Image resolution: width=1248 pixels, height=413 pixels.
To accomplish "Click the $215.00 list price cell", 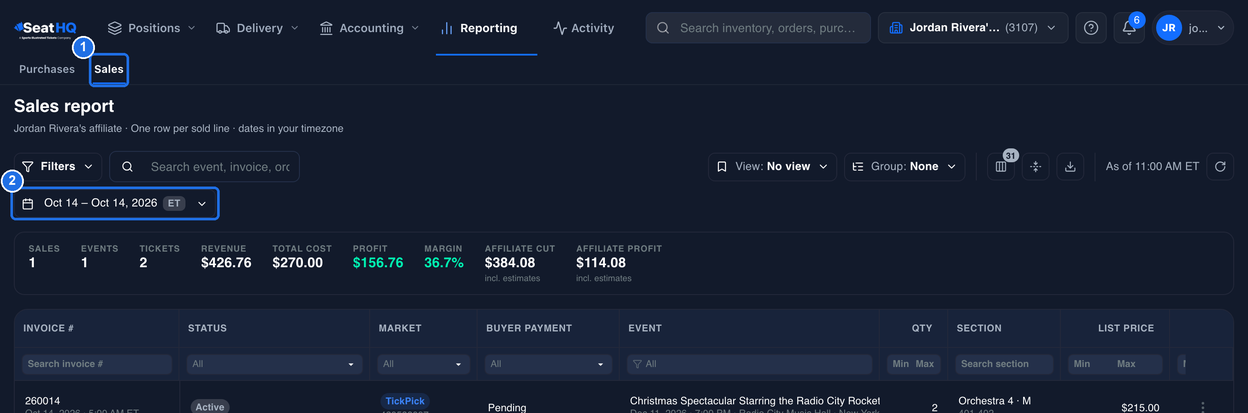I will point(1140,407).
